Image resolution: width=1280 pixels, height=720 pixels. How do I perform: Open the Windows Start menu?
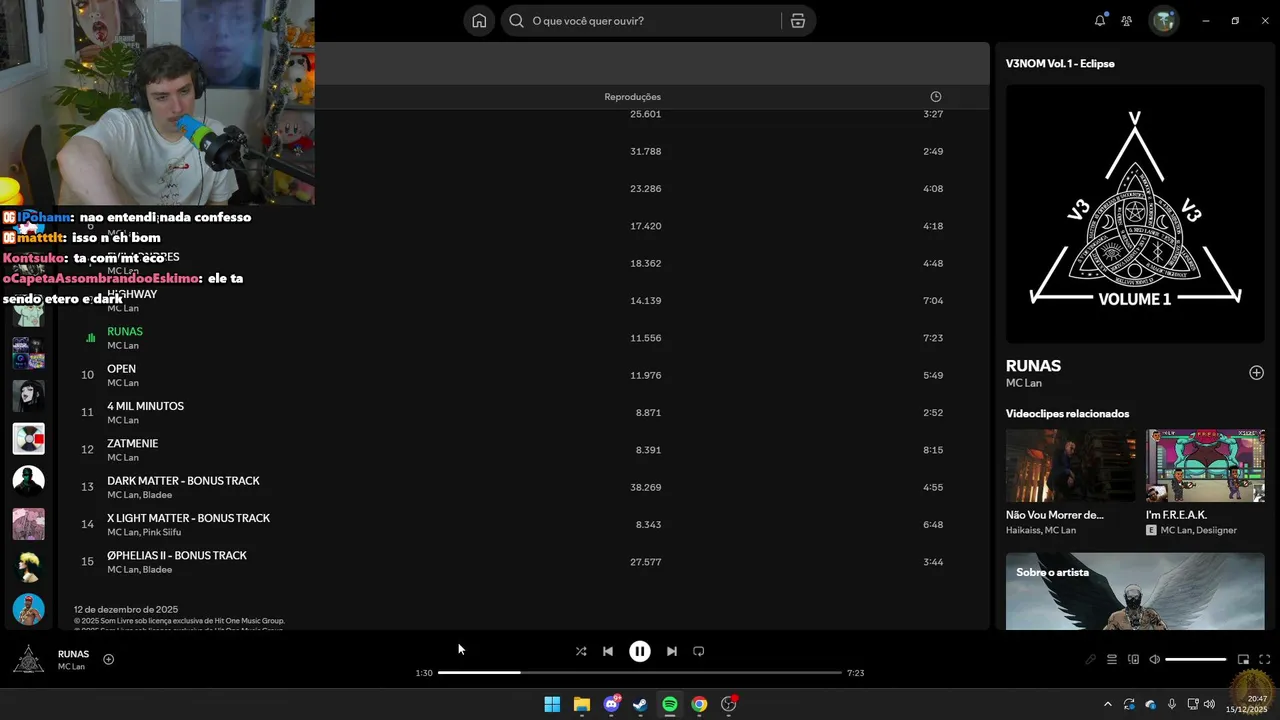pyautogui.click(x=552, y=704)
